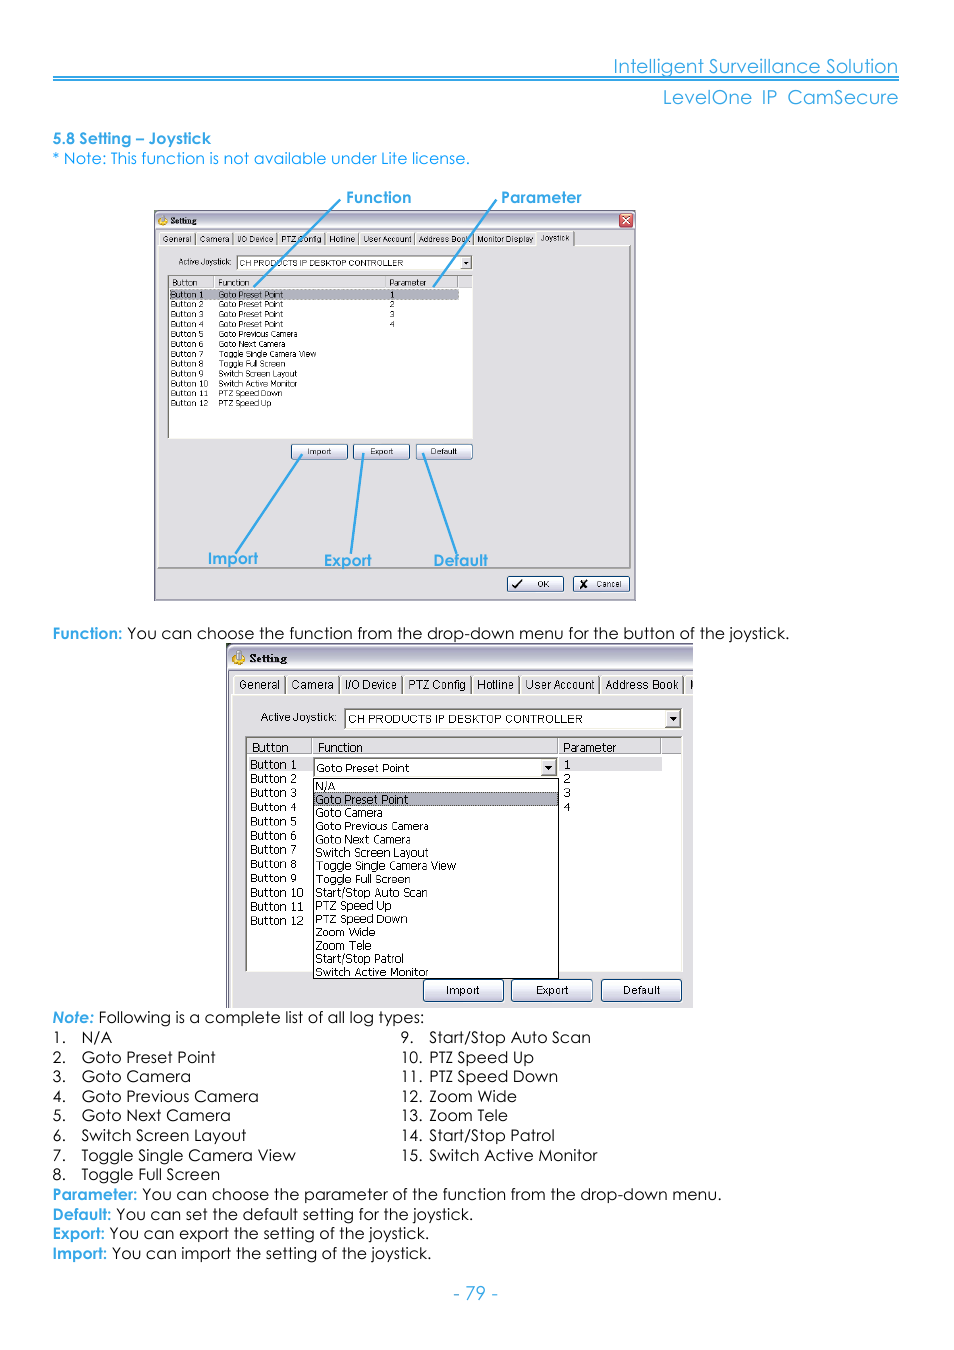Open I/O Device tab in dialog with open function list

coord(371,685)
